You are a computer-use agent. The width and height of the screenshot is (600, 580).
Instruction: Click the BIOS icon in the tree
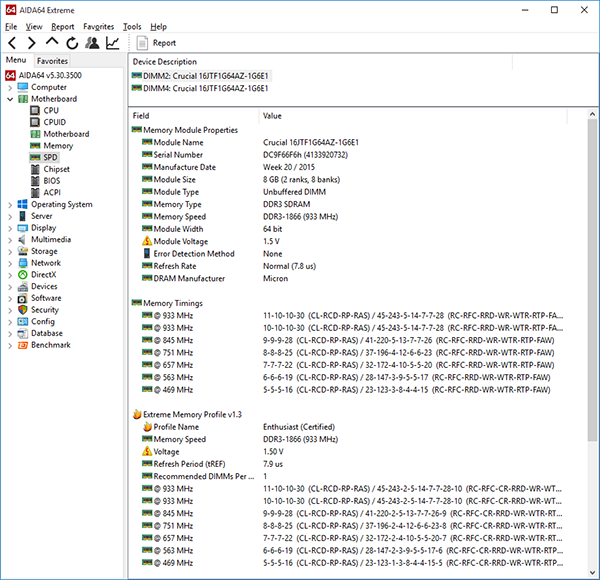35,181
